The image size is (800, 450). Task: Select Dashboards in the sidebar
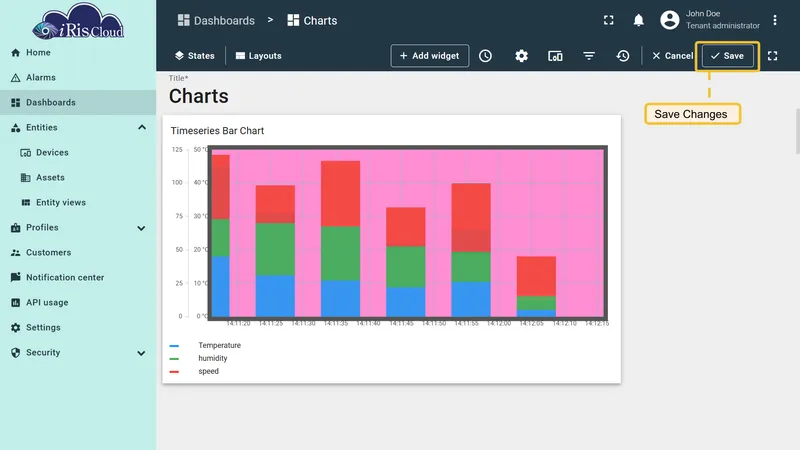click(x=78, y=103)
